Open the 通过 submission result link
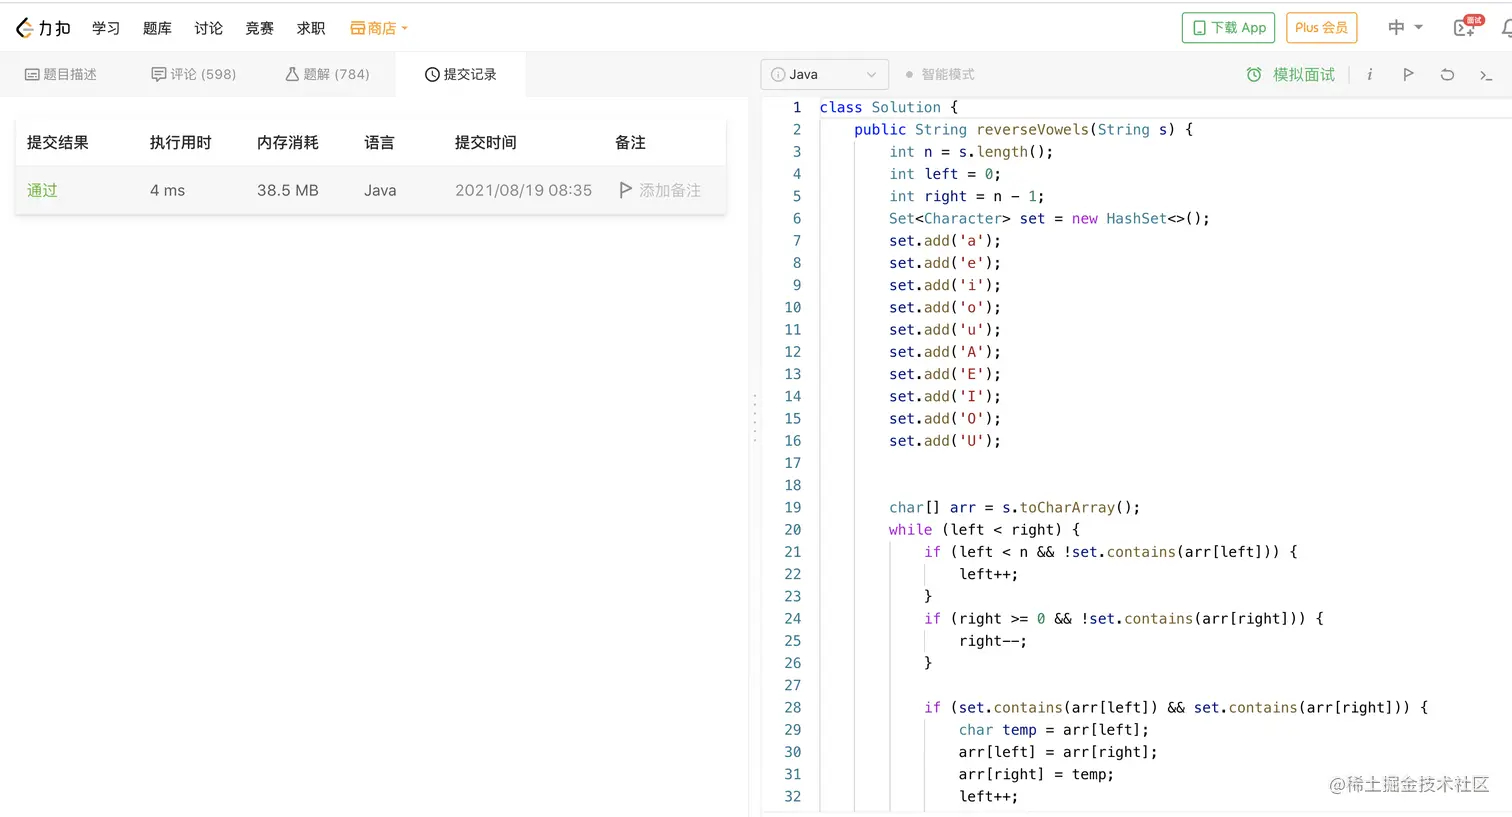The width and height of the screenshot is (1512, 817). pyautogui.click(x=42, y=190)
